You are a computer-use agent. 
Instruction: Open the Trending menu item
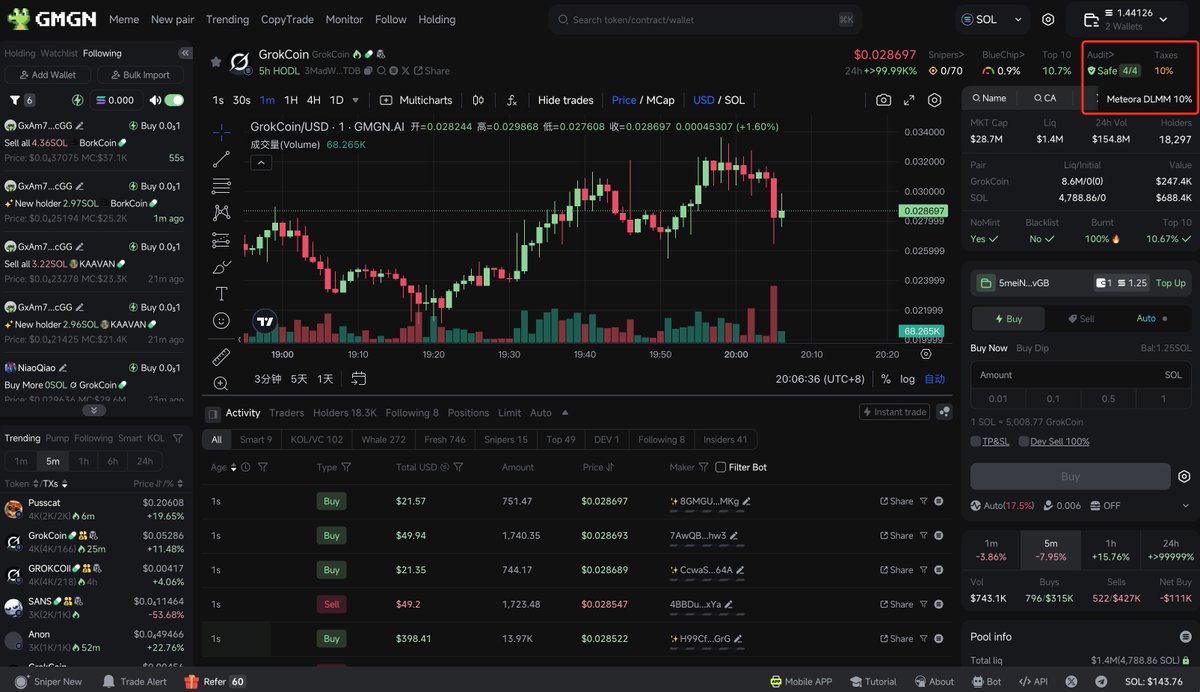tap(227, 19)
